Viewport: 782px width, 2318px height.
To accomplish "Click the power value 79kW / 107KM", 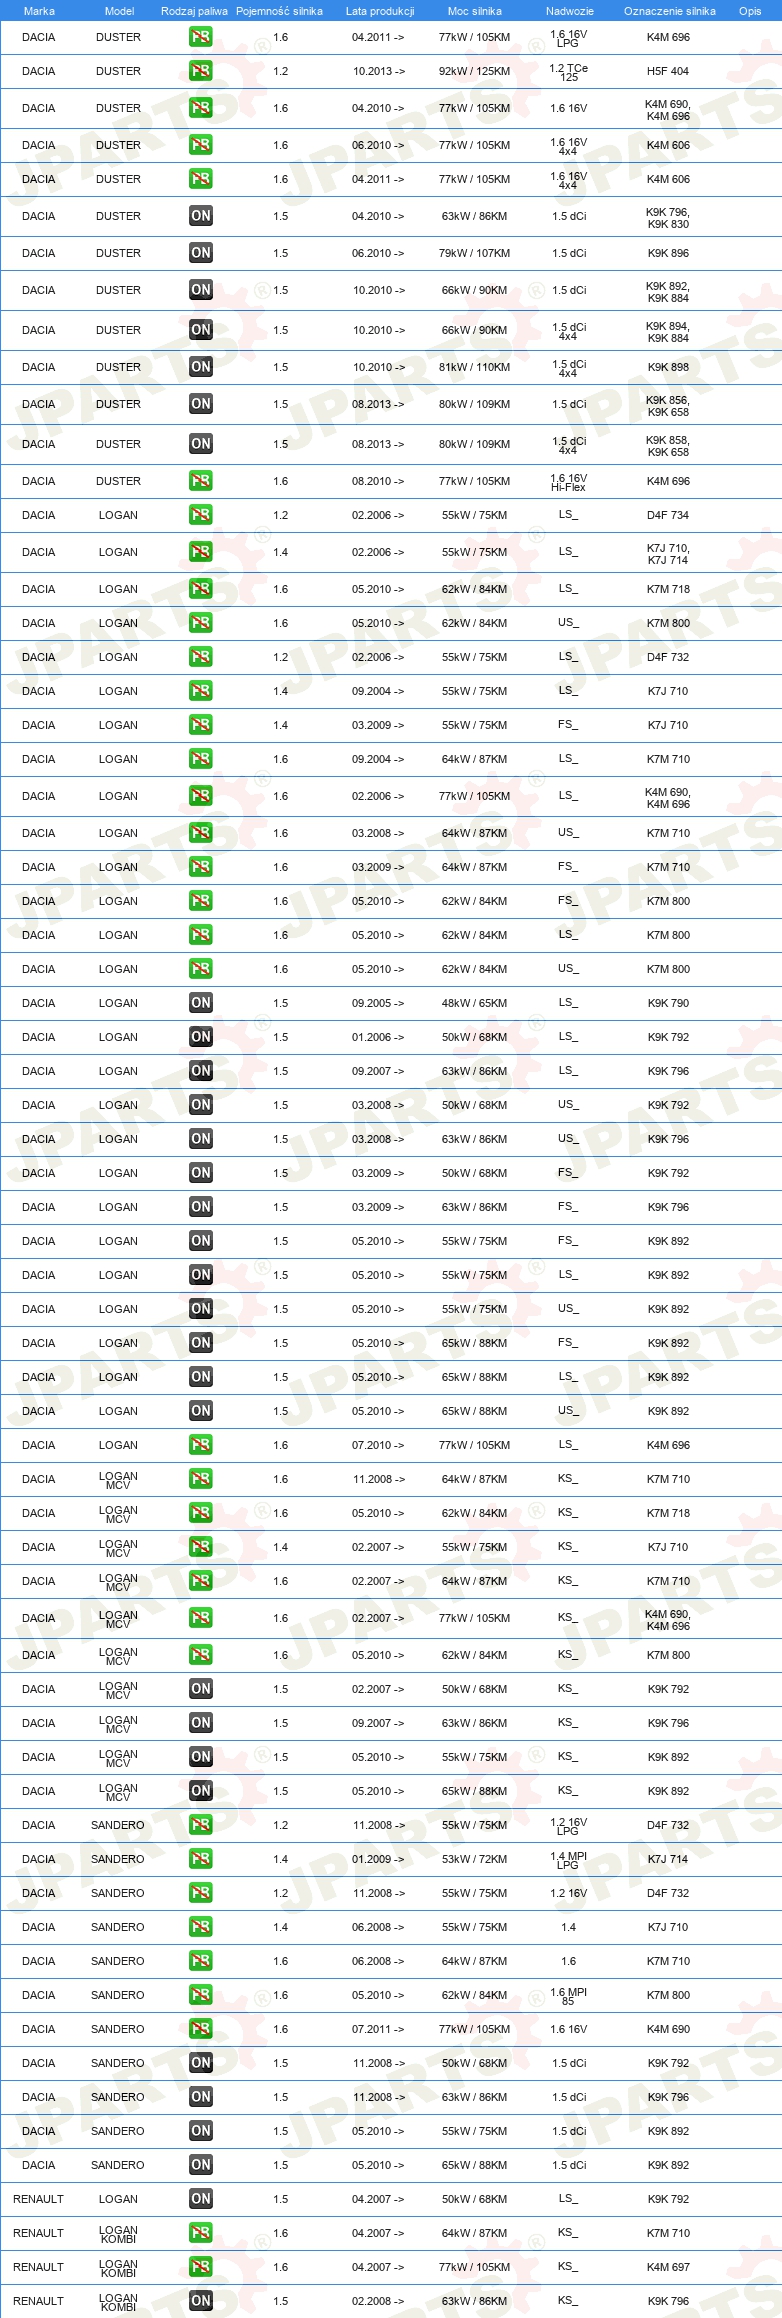I will (474, 253).
